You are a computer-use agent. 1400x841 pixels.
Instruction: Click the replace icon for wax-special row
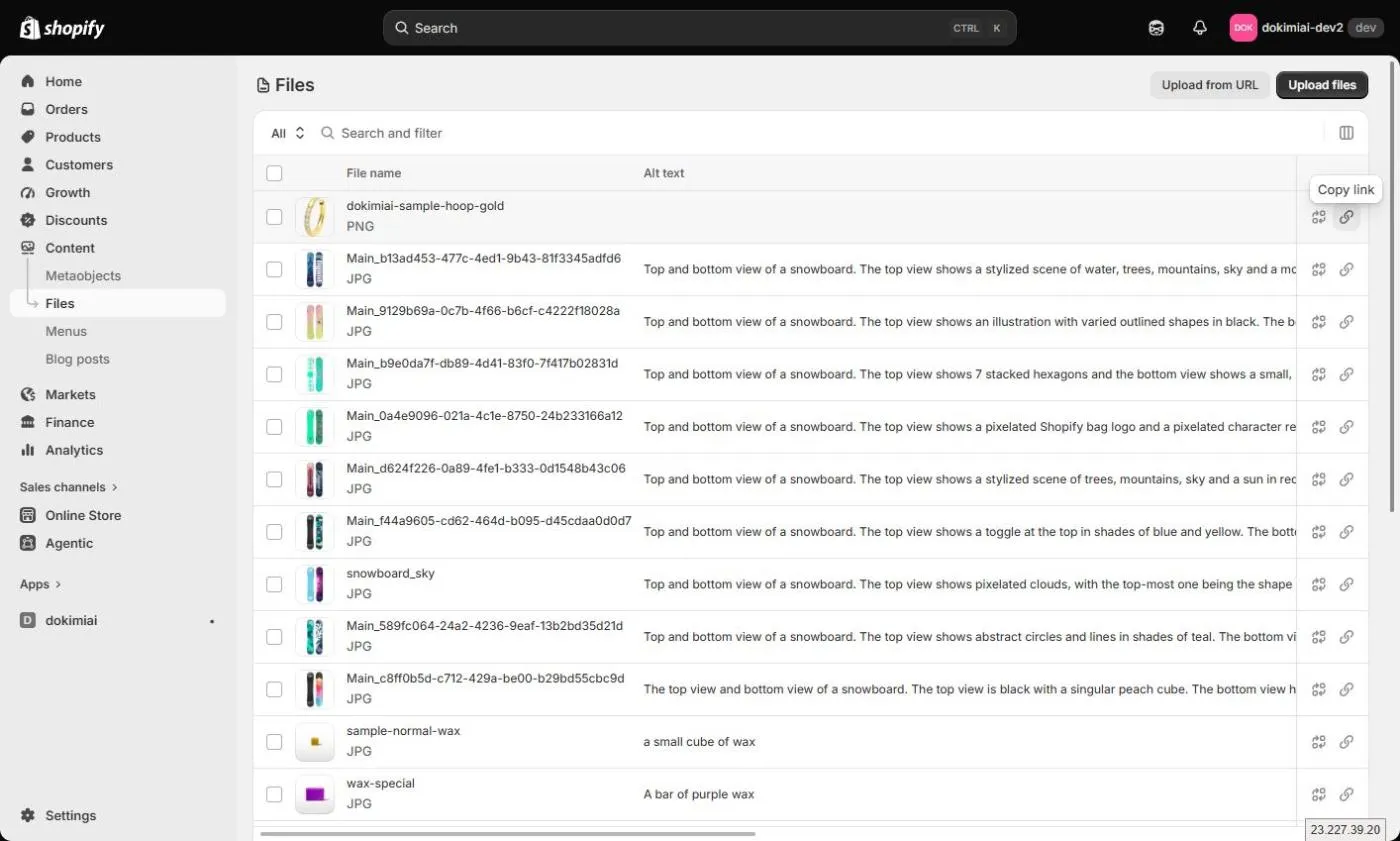[1319, 794]
